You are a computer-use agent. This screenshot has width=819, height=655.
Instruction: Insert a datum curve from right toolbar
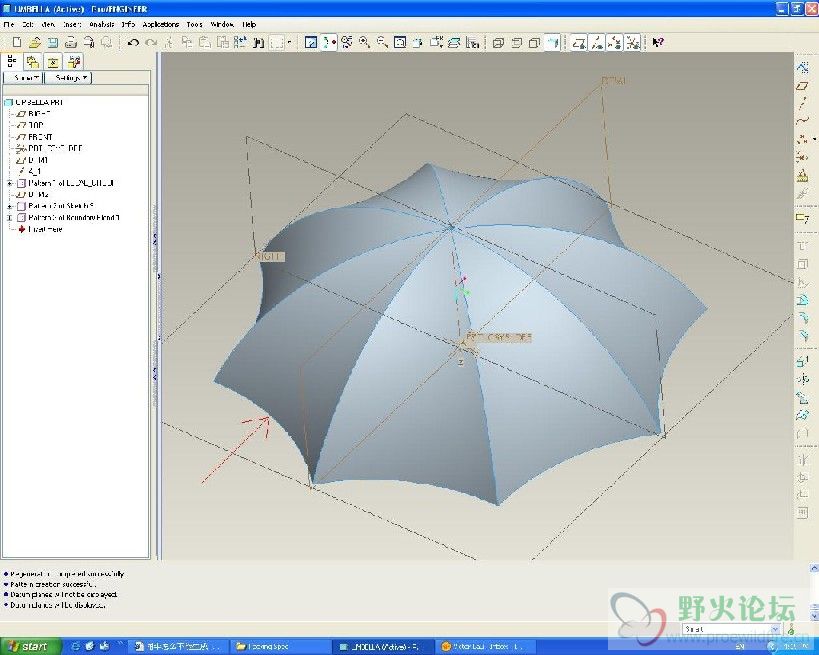point(803,121)
